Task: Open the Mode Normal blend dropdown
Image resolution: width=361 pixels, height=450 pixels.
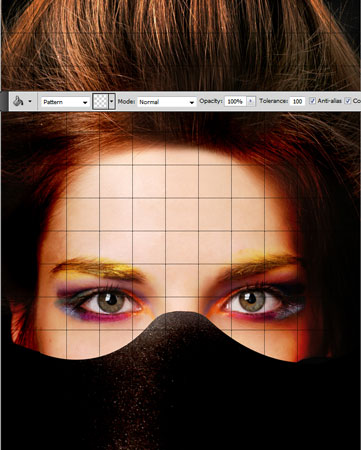Action: pos(166,102)
